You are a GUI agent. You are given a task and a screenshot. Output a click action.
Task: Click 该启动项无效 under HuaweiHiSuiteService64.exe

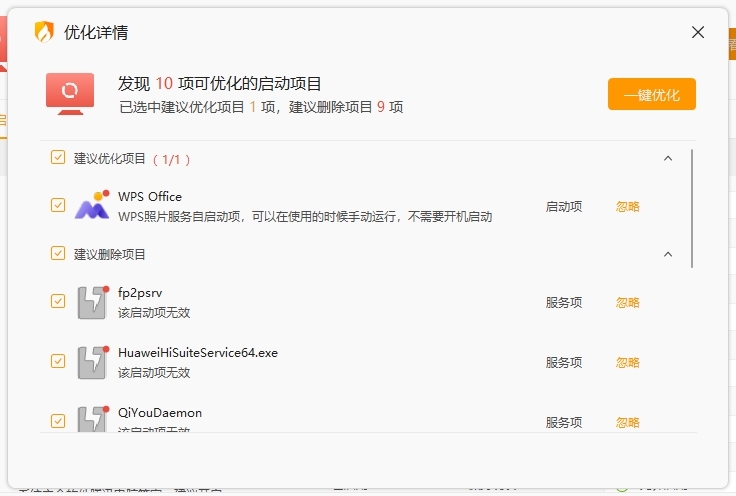pyautogui.click(x=154, y=373)
